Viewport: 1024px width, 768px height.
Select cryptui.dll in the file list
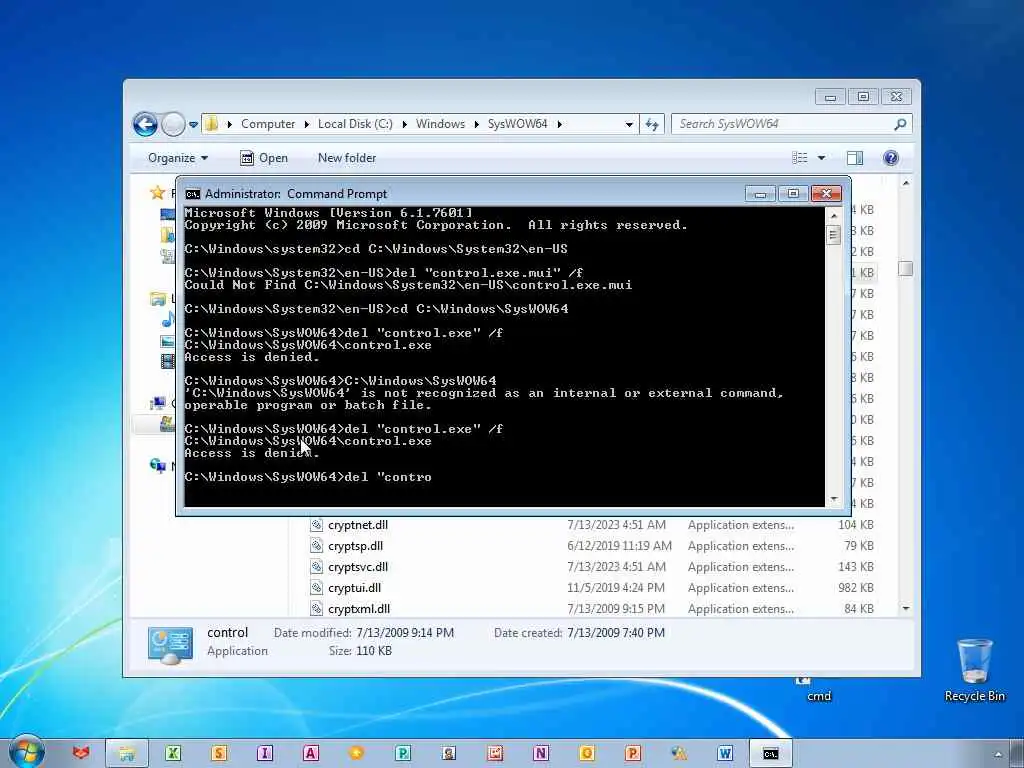pos(355,588)
